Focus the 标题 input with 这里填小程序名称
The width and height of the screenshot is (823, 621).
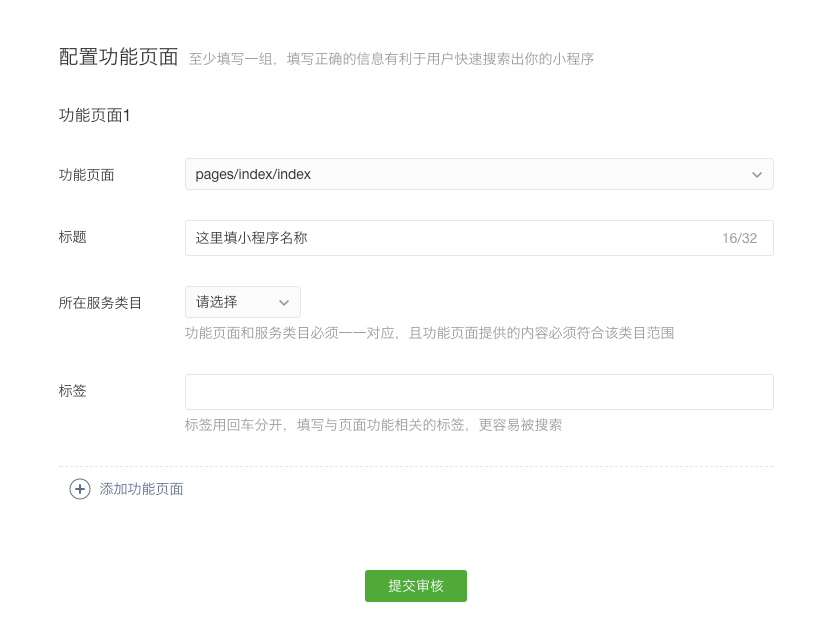click(x=479, y=238)
